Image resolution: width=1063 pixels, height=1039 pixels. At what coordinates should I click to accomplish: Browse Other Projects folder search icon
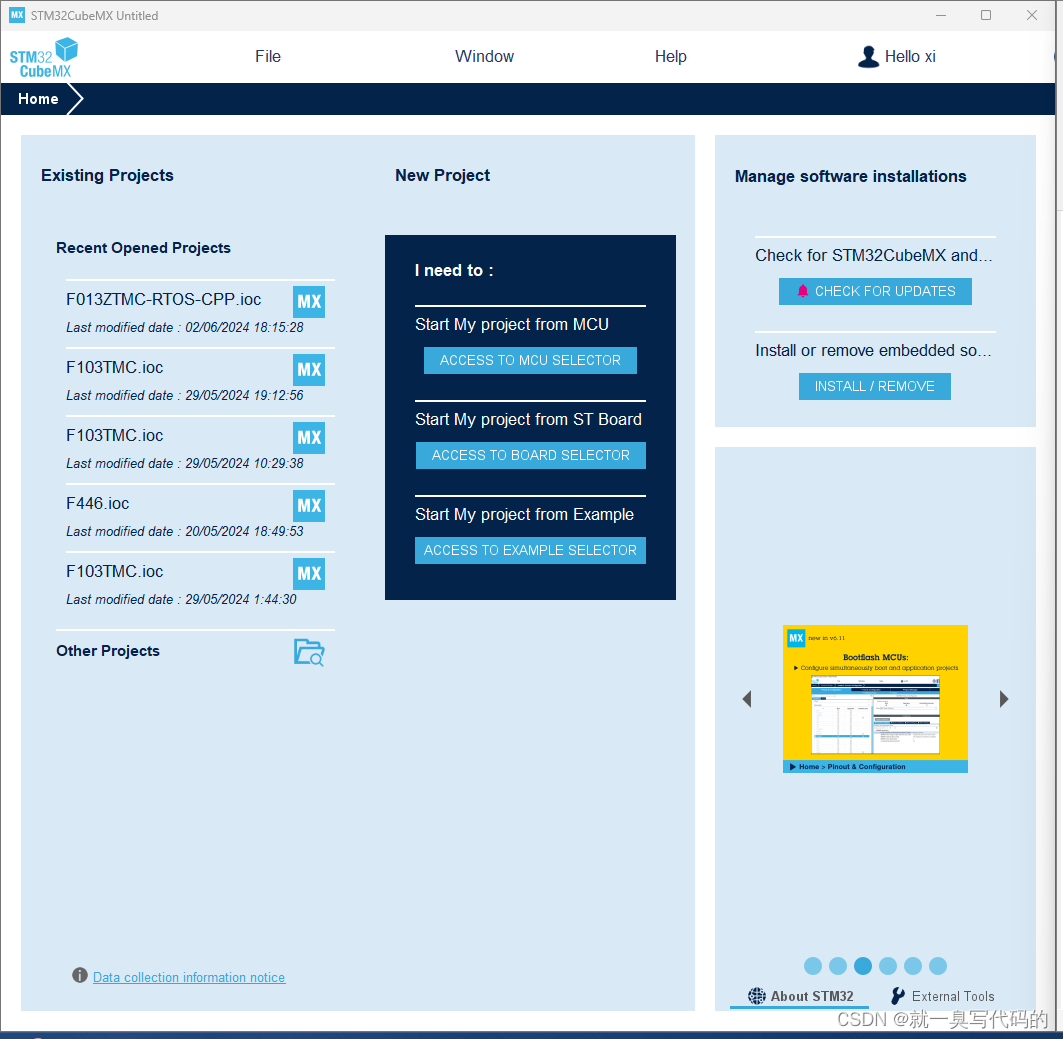click(x=309, y=652)
